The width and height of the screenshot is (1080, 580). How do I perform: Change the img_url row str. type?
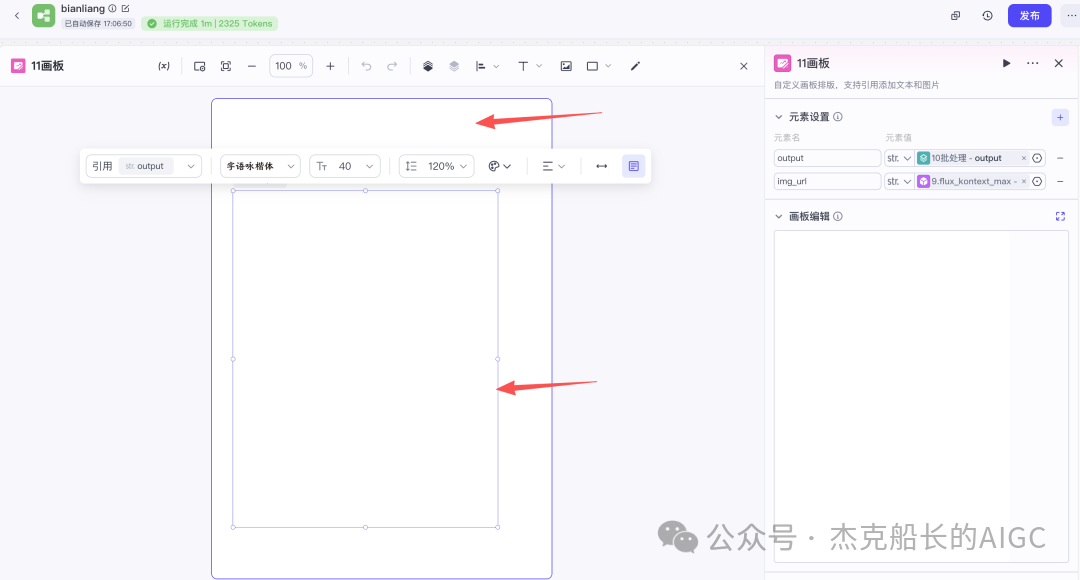(899, 181)
